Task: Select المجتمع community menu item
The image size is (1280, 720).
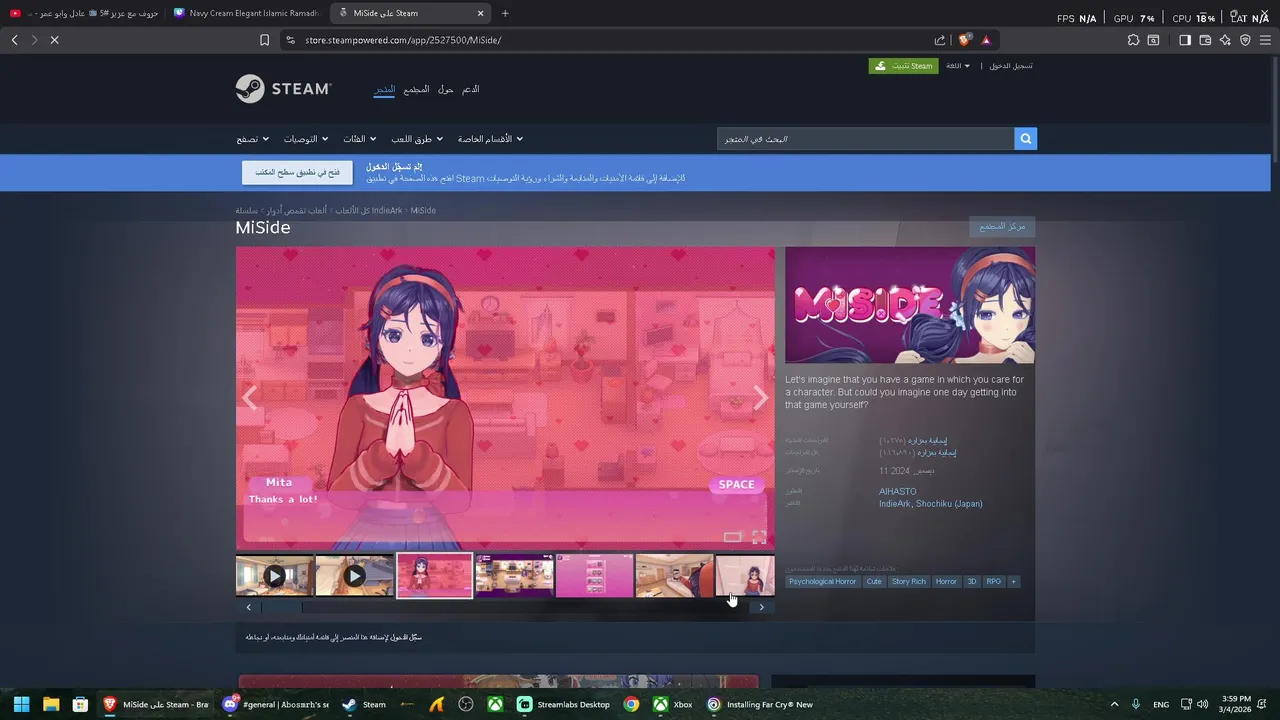Action: pyautogui.click(x=418, y=89)
